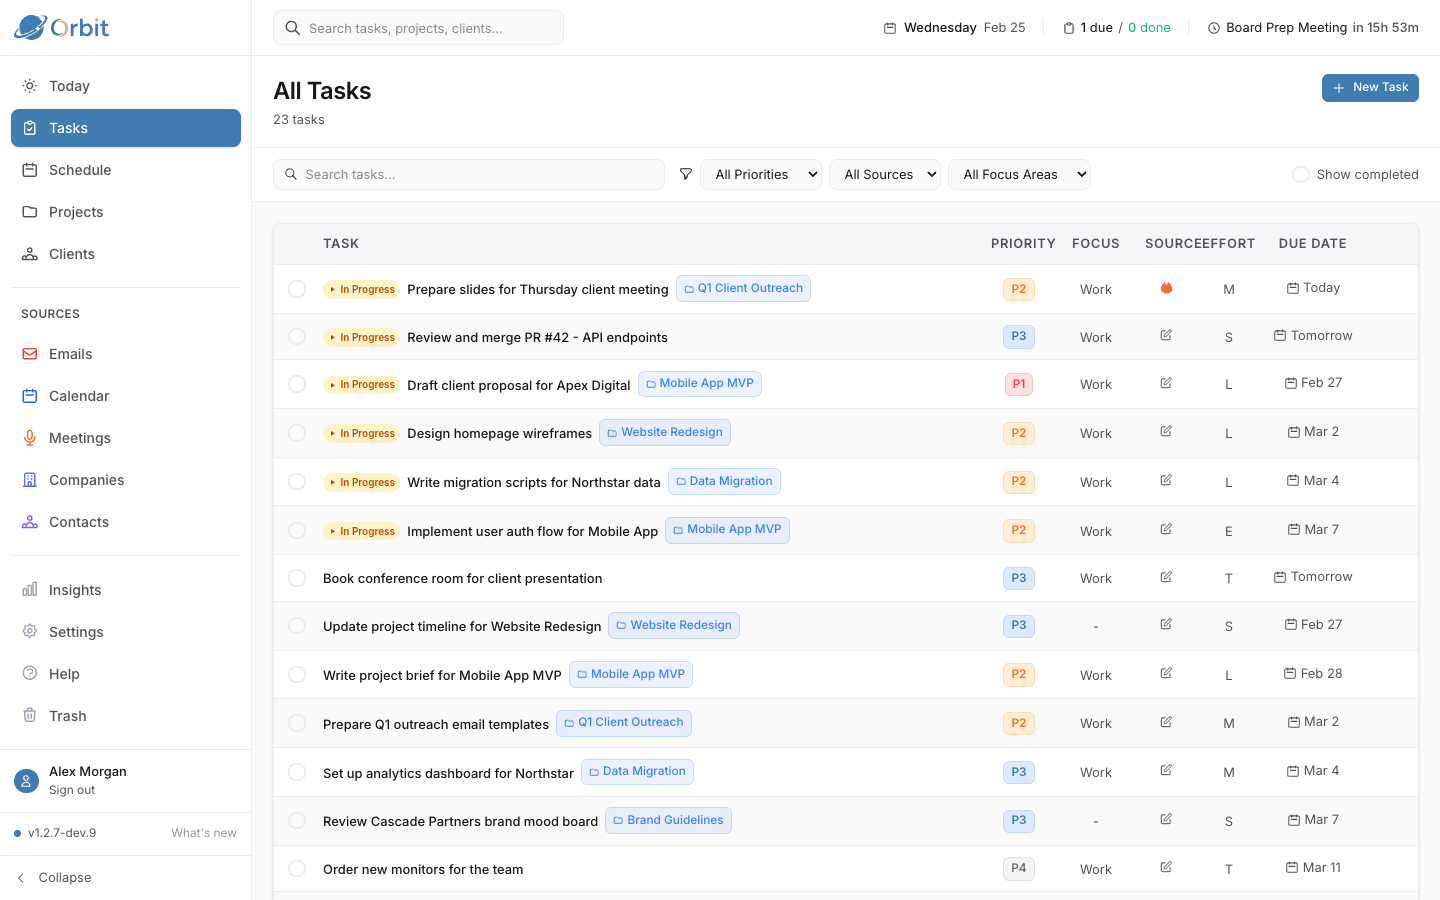Open the All Priorities dropdown
Viewport: 1440px width, 900px height.
761,174
